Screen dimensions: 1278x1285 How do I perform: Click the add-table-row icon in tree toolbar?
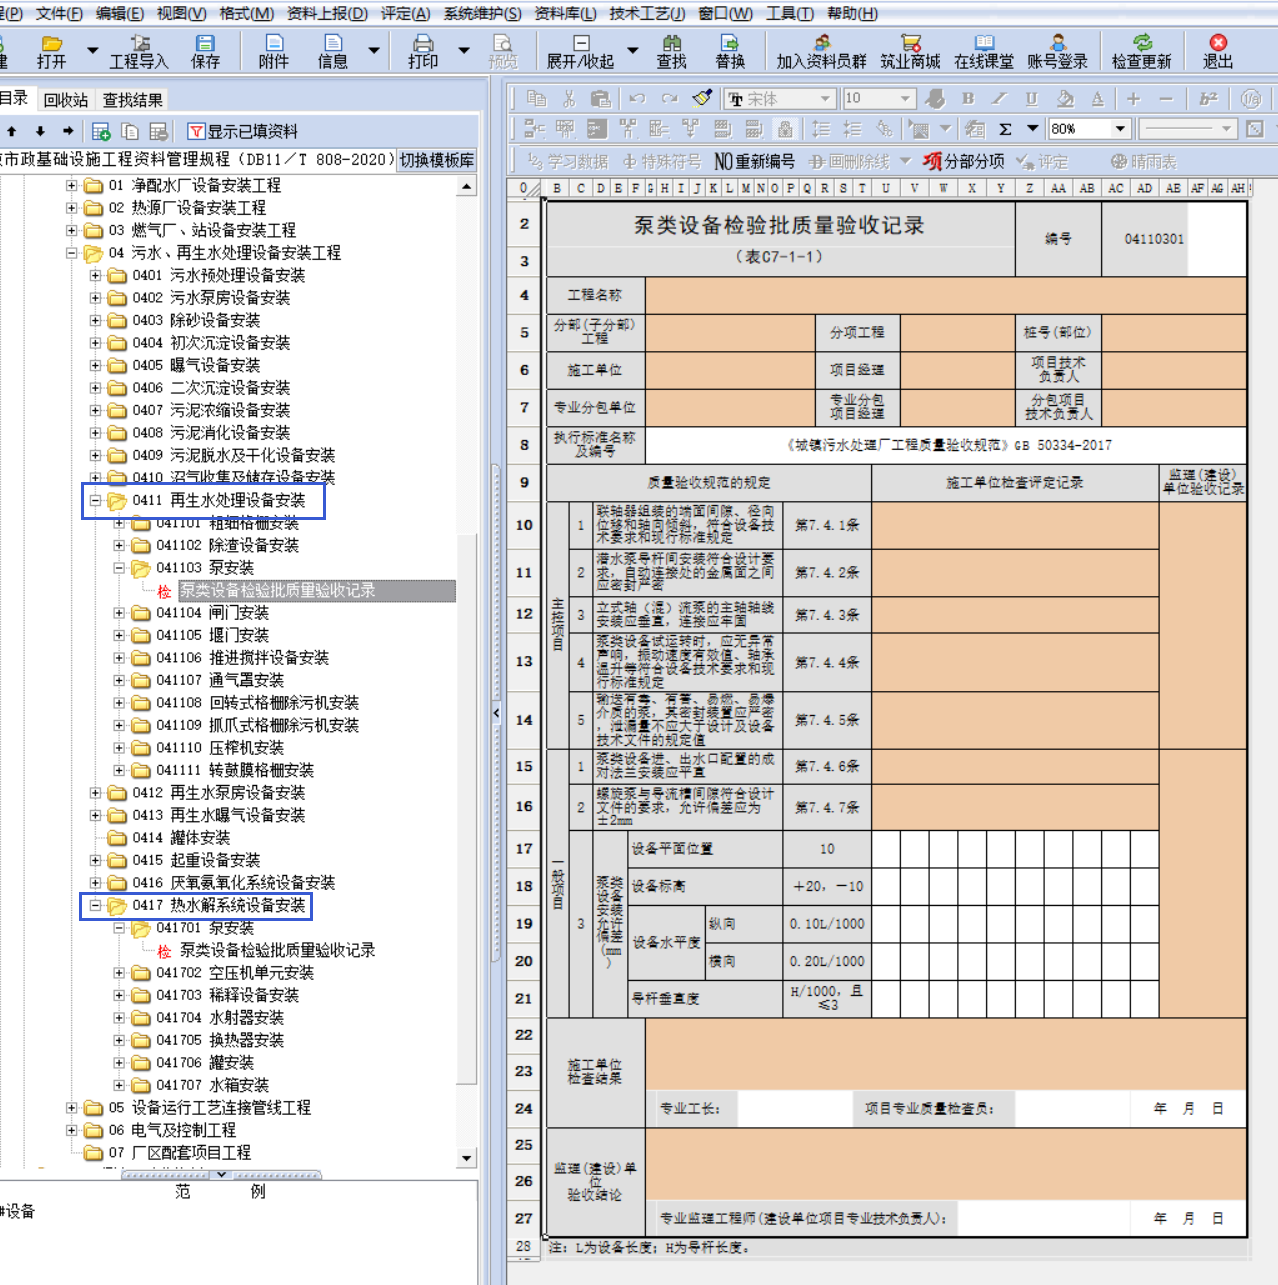coord(101,131)
